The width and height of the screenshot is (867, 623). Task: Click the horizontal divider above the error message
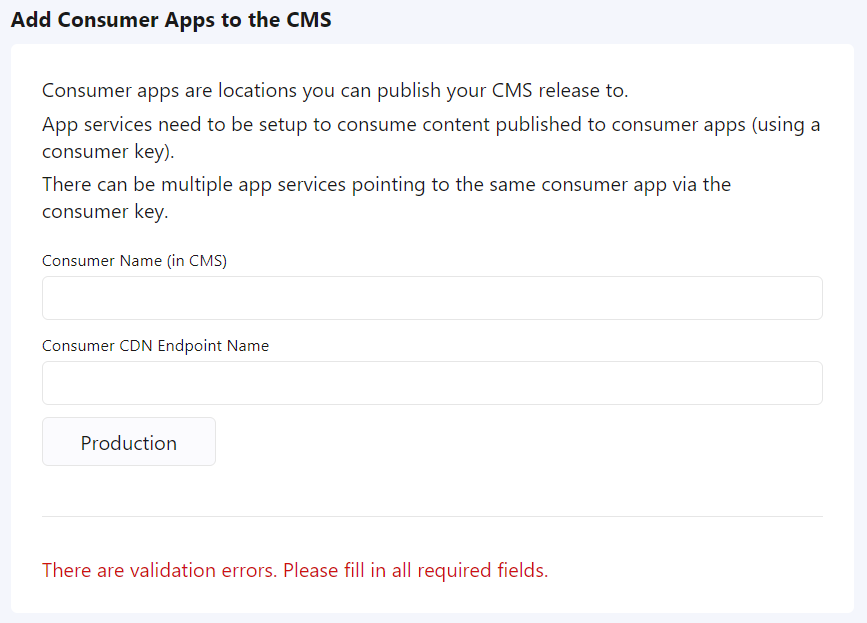coord(432,517)
